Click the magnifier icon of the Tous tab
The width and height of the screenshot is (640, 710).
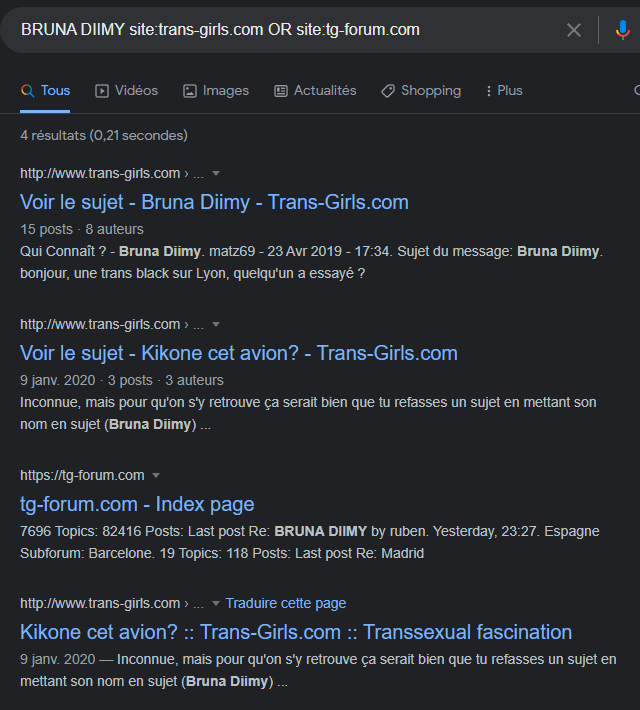[28, 91]
